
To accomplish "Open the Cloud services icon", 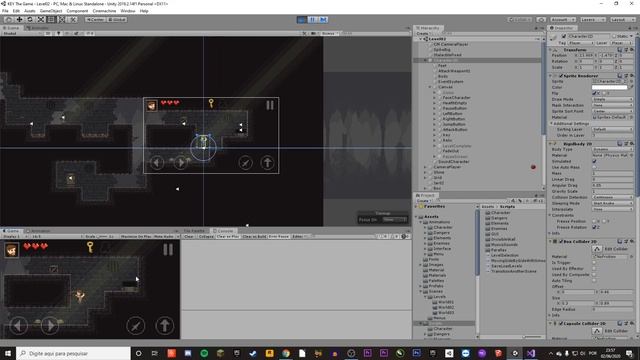I will tap(541, 20).
